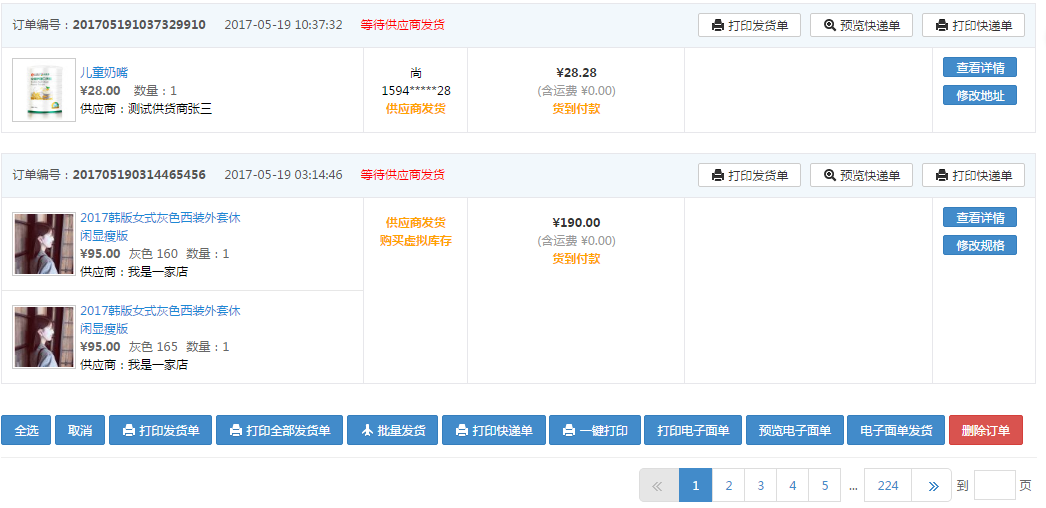Click 打印发货单 for order 201705190314465456
The height and width of the screenshot is (508, 1046).
[x=749, y=175]
